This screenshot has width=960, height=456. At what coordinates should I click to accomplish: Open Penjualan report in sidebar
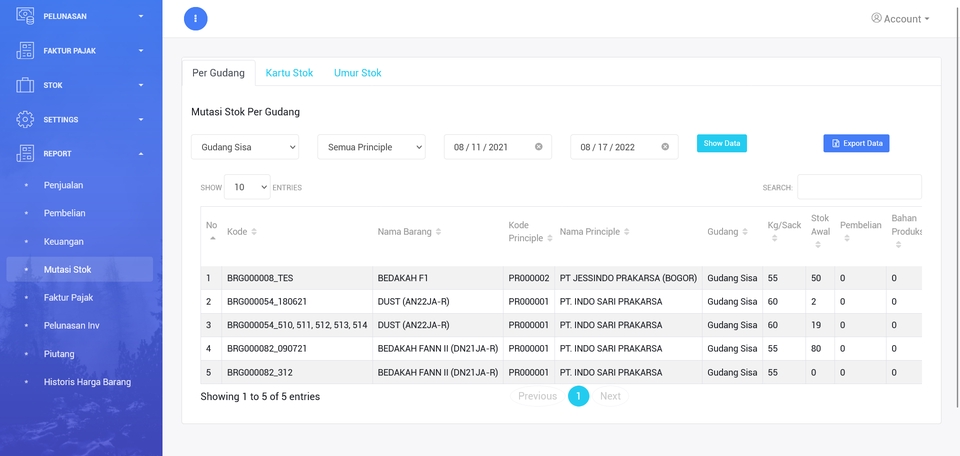[64, 185]
